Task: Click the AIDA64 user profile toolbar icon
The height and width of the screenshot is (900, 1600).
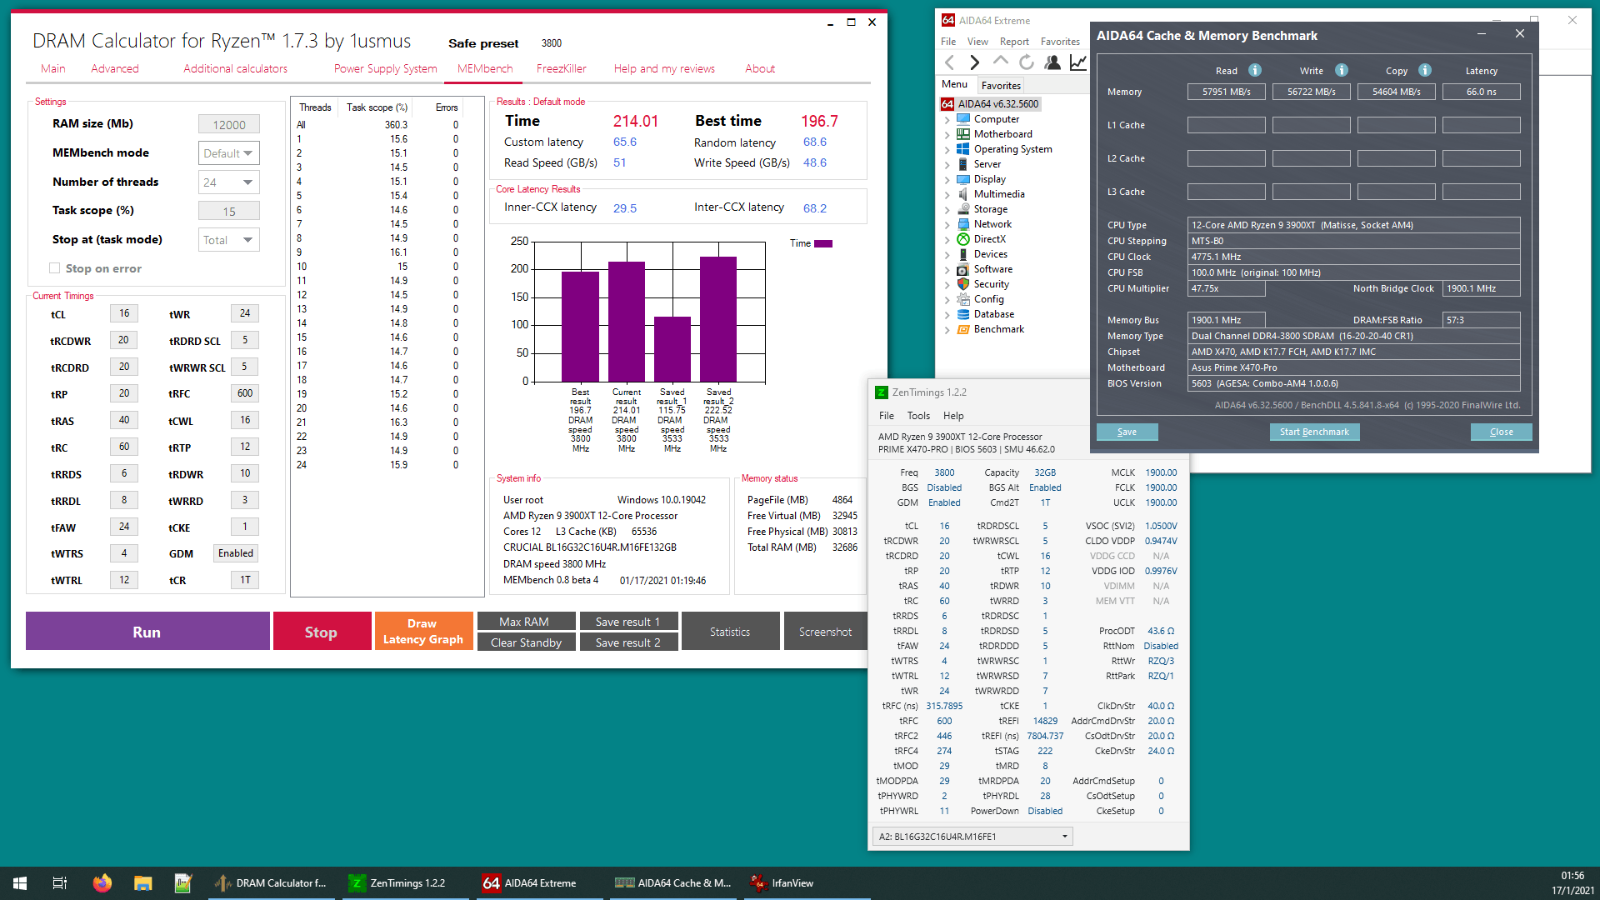Action: pyautogui.click(x=1052, y=62)
